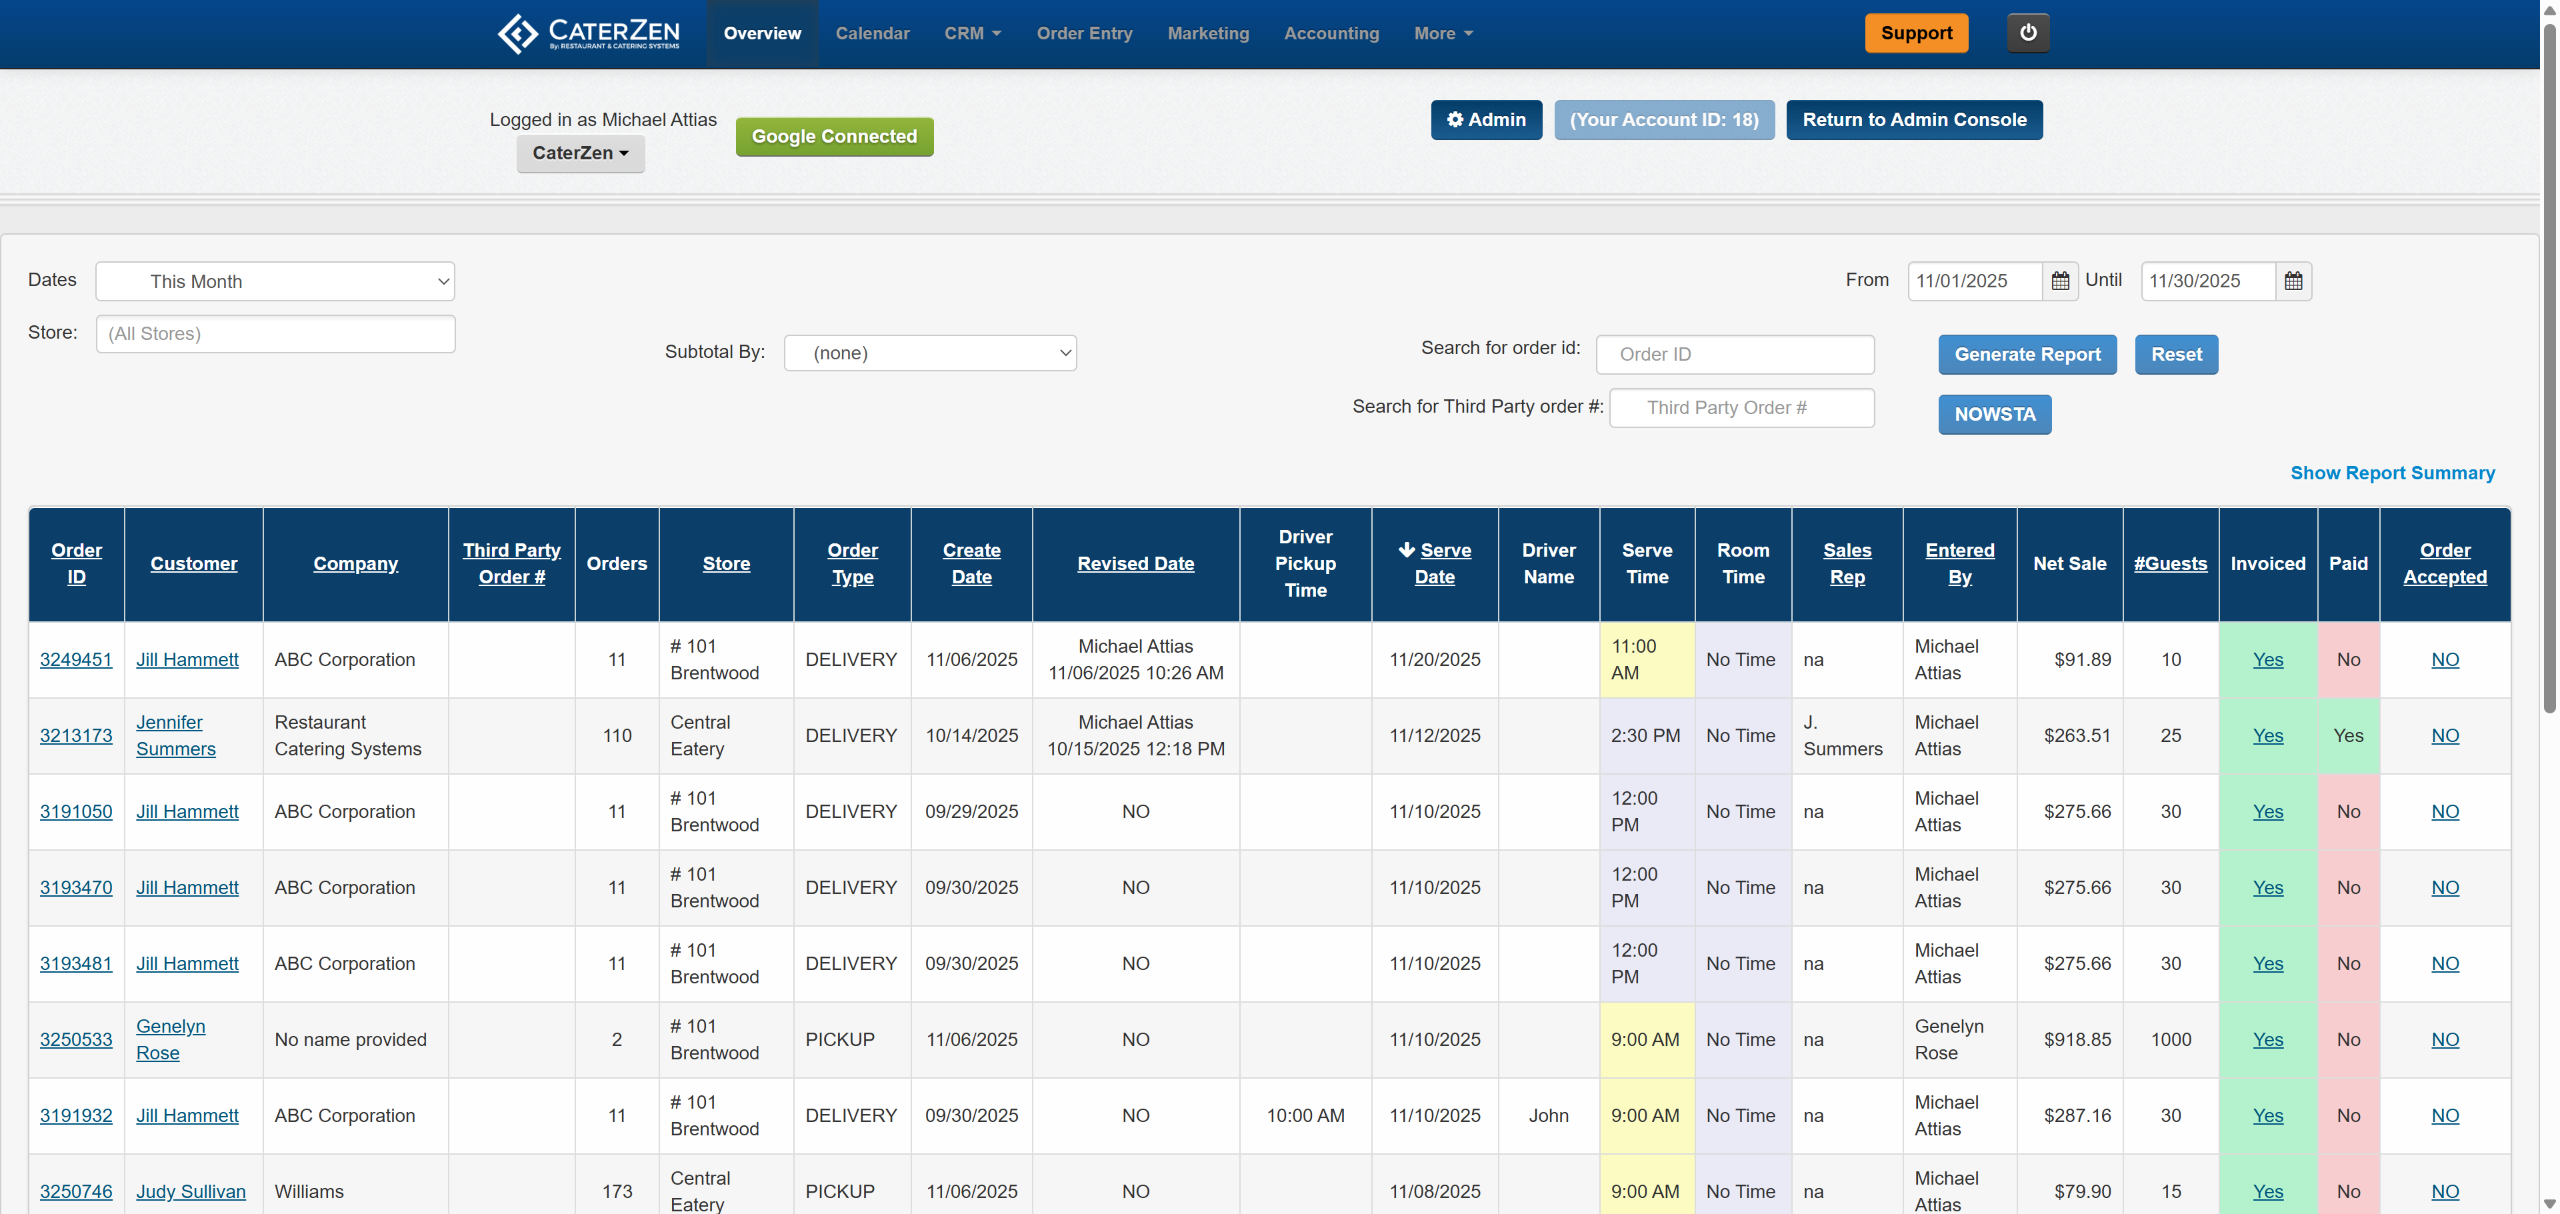This screenshot has width=2560, height=1214.
Task: Expand the CaterZen account dropdown
Action: click(x=580, y=153)
